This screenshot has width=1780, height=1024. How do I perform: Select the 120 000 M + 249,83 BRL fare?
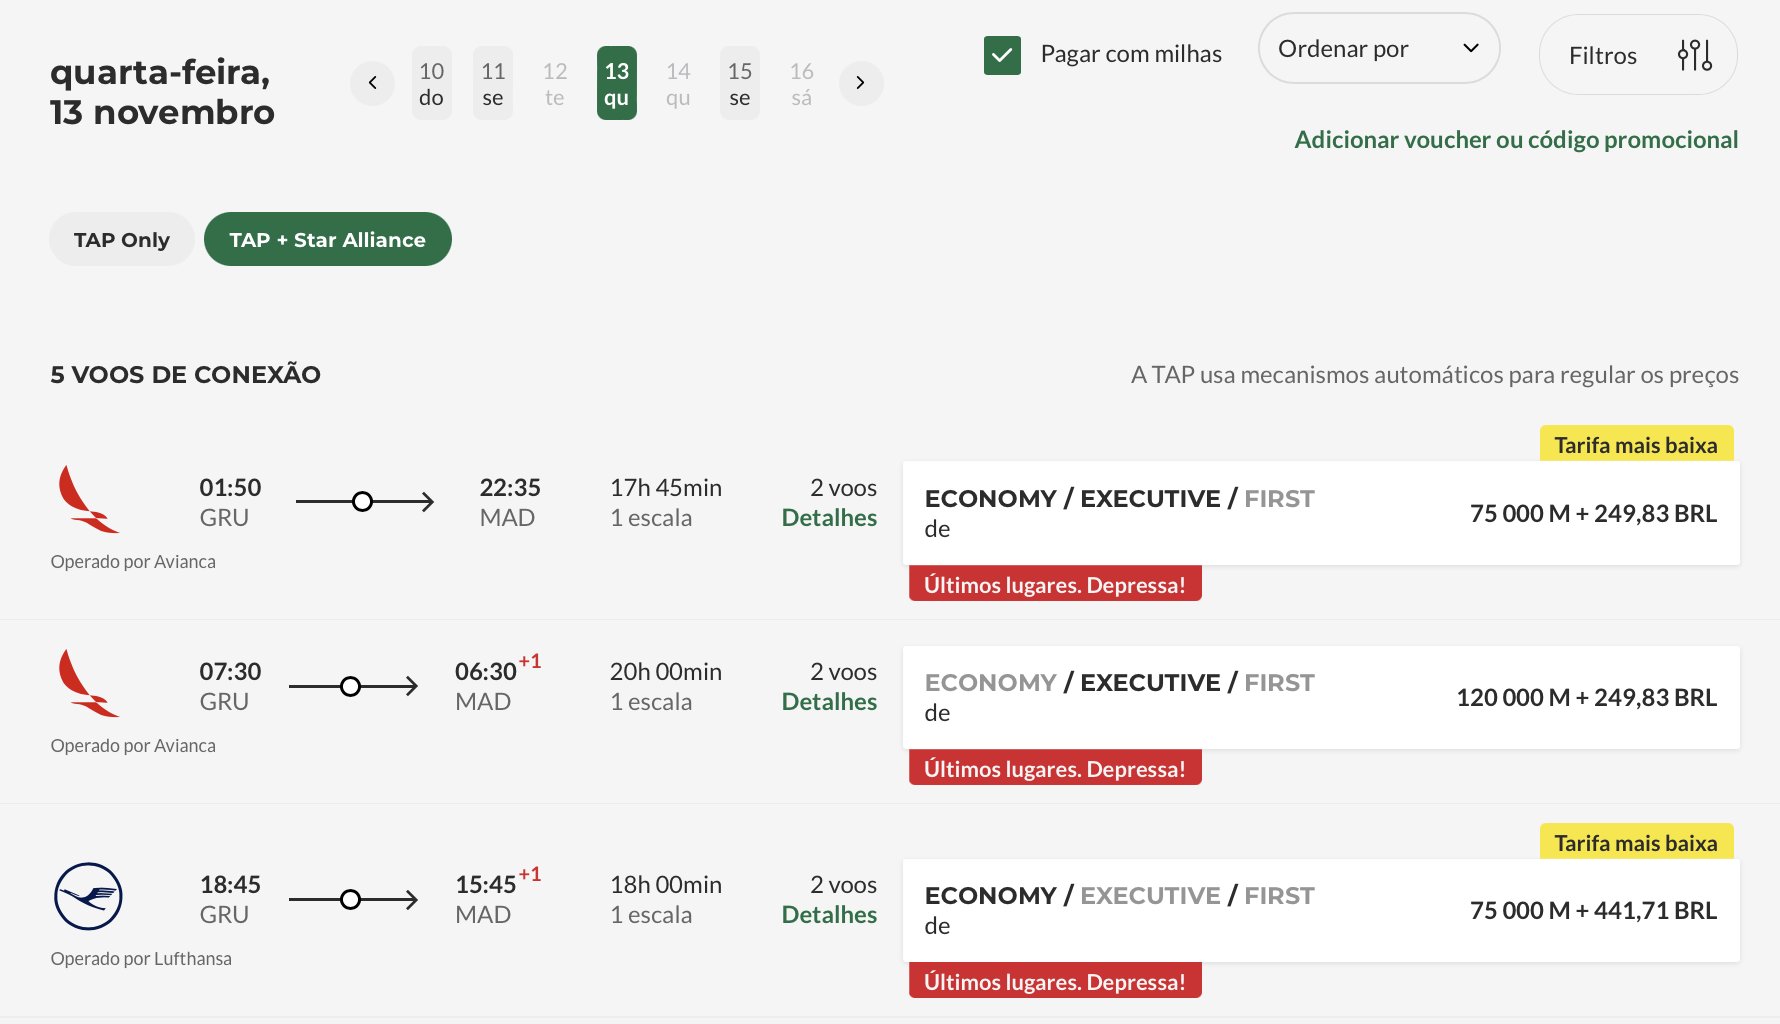pos(1321,697)
